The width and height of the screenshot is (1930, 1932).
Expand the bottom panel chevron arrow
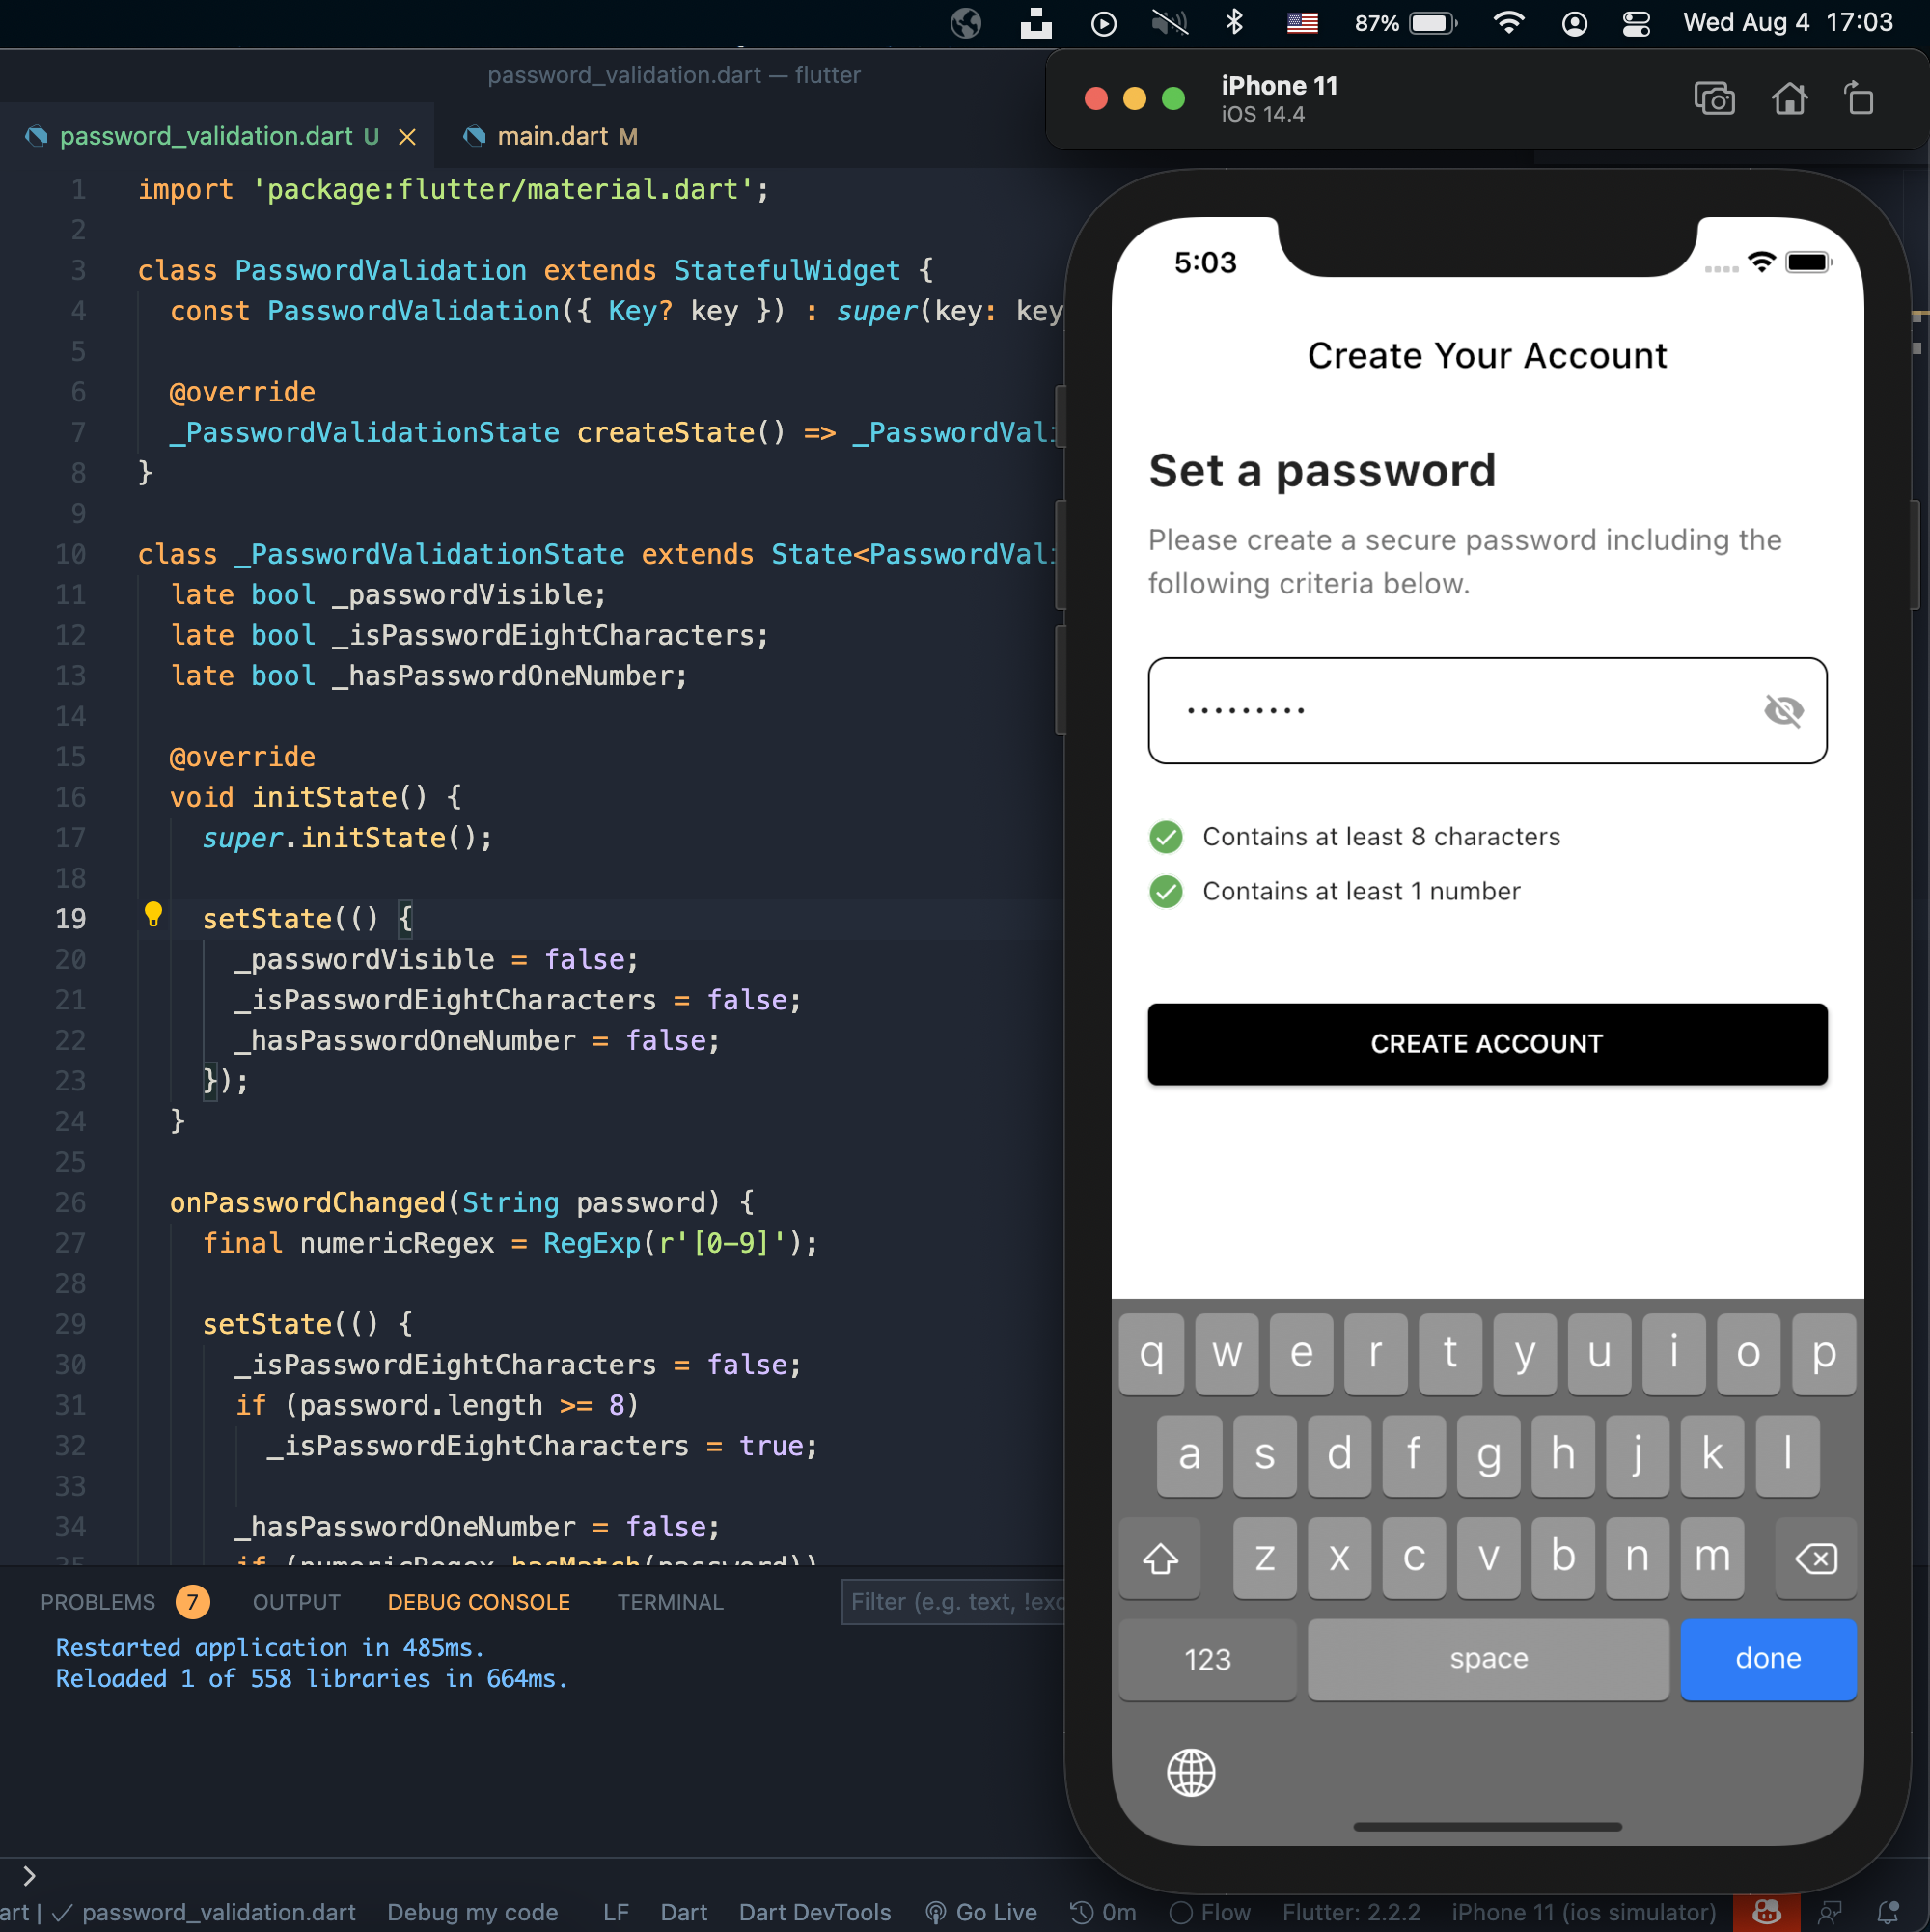click(29, 1875)
